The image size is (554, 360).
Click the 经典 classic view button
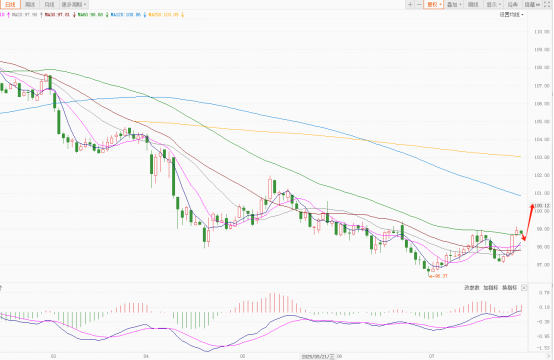coord(512,5)
